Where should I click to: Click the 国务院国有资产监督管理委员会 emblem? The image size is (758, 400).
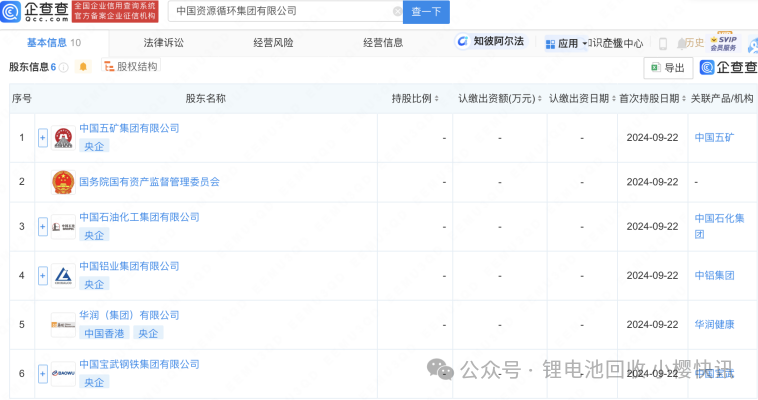point(63,182)
